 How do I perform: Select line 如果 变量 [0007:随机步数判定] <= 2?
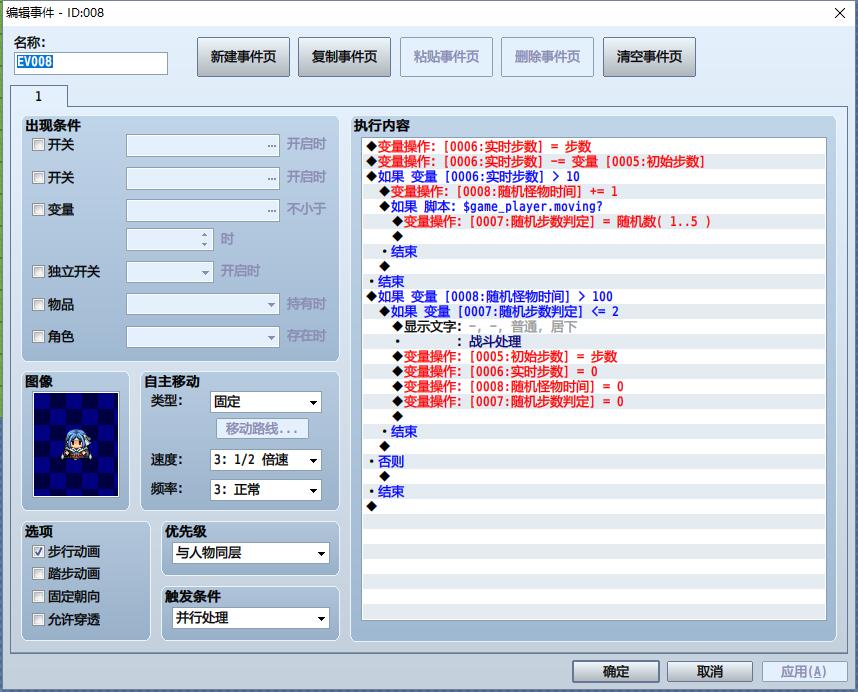(x=594, y=312)
